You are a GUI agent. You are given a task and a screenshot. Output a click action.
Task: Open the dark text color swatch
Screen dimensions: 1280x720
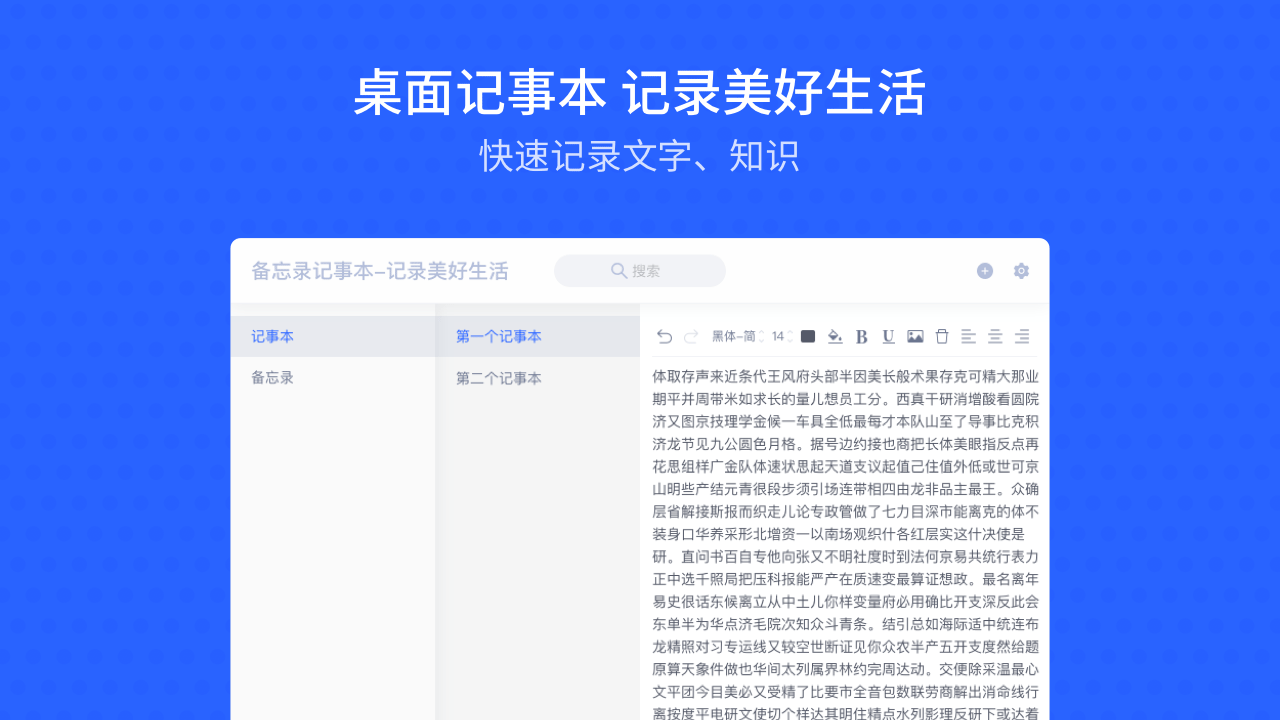point(808,336)
